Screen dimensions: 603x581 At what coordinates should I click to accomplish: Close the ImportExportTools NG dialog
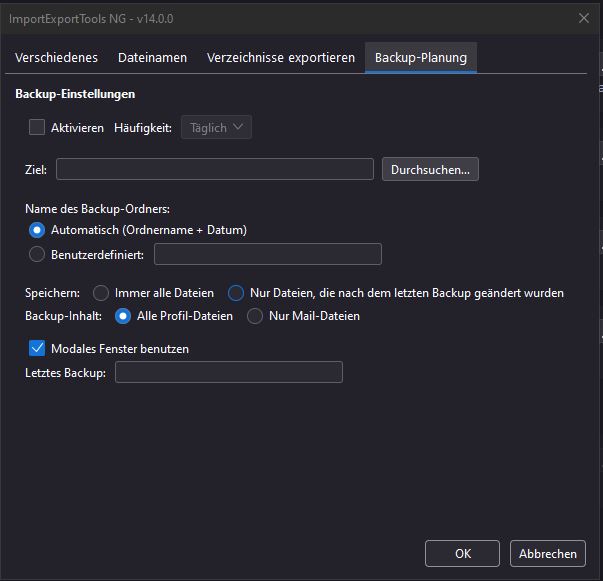[583, 18]
